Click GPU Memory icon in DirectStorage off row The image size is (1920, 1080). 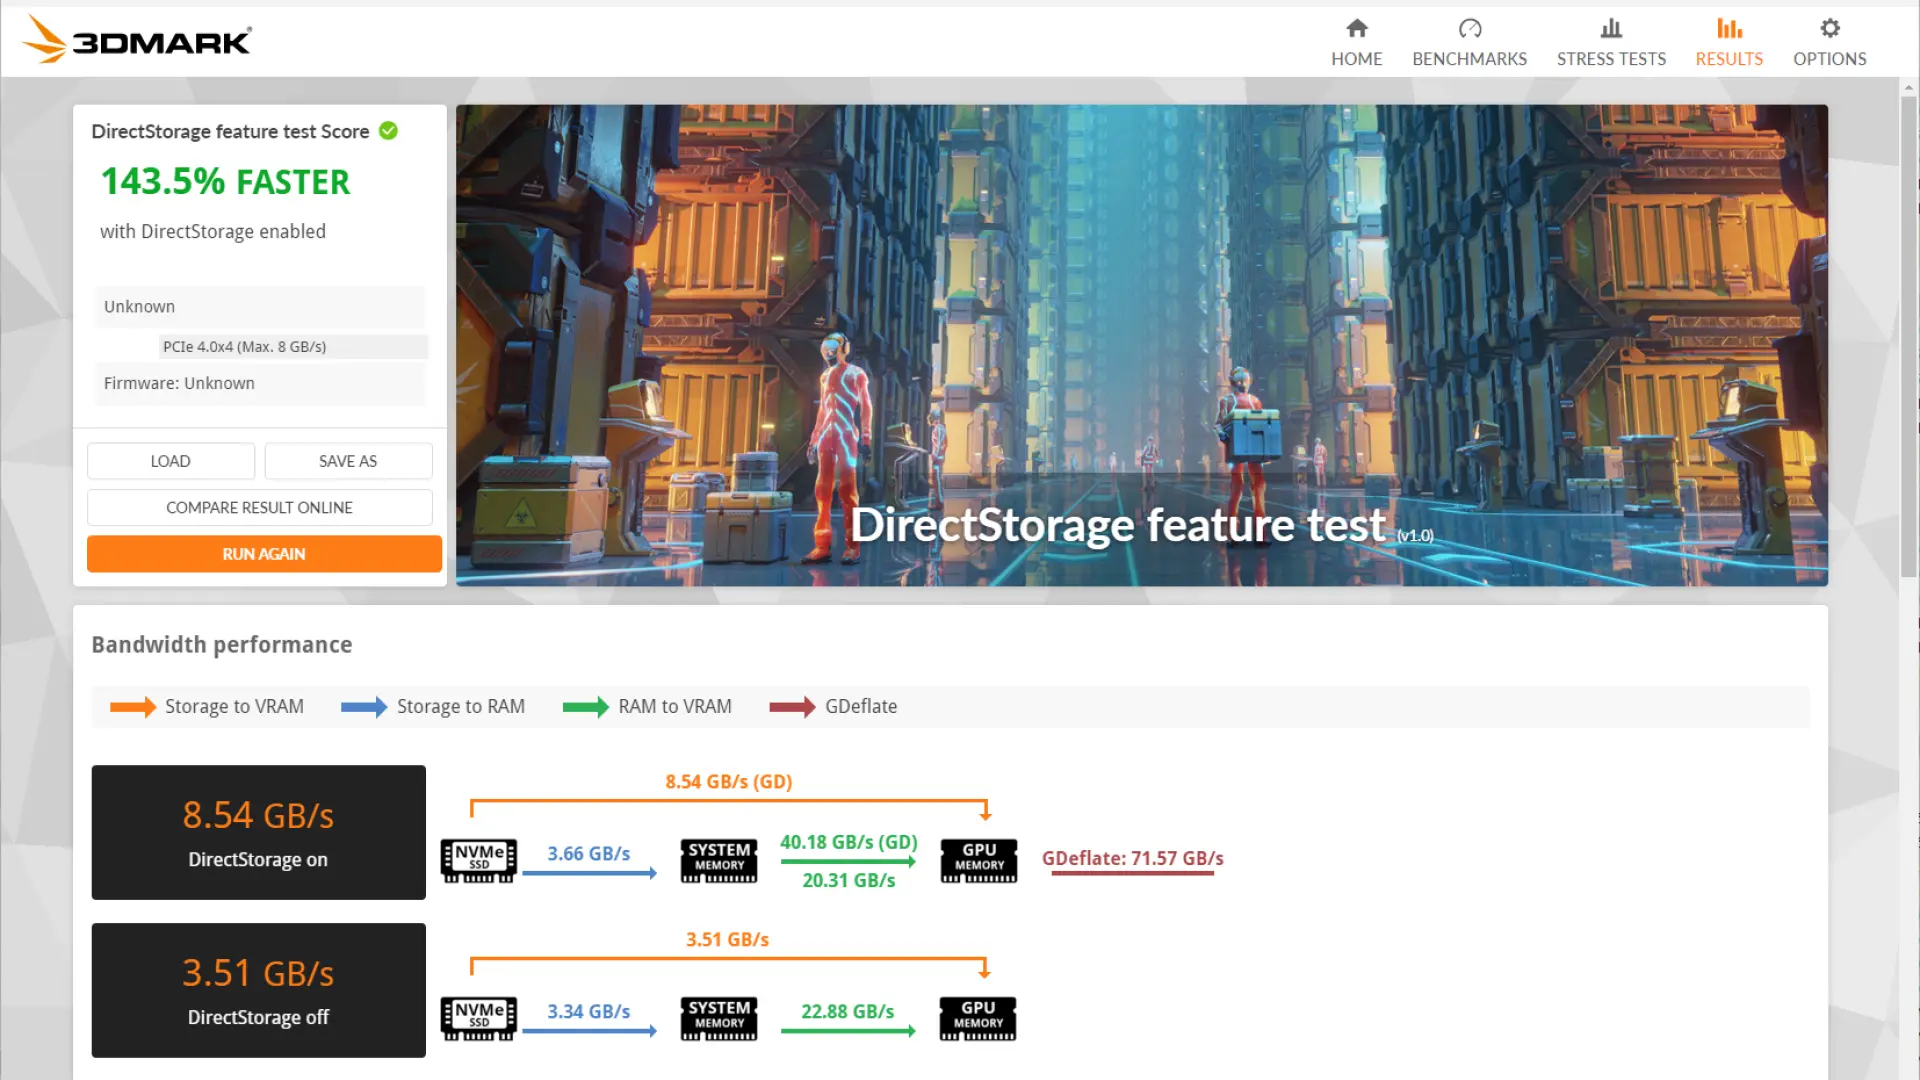coord(978,1018)
